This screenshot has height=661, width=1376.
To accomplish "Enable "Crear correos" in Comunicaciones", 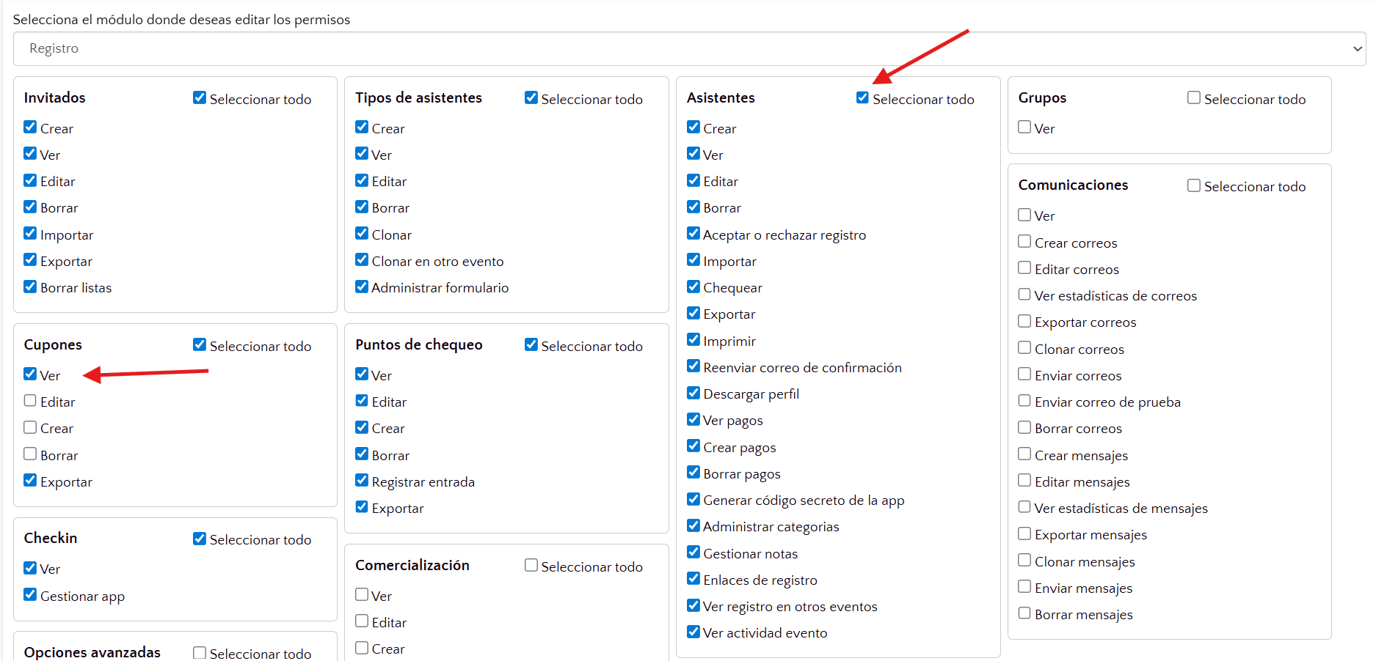I will click(1024, 242).
